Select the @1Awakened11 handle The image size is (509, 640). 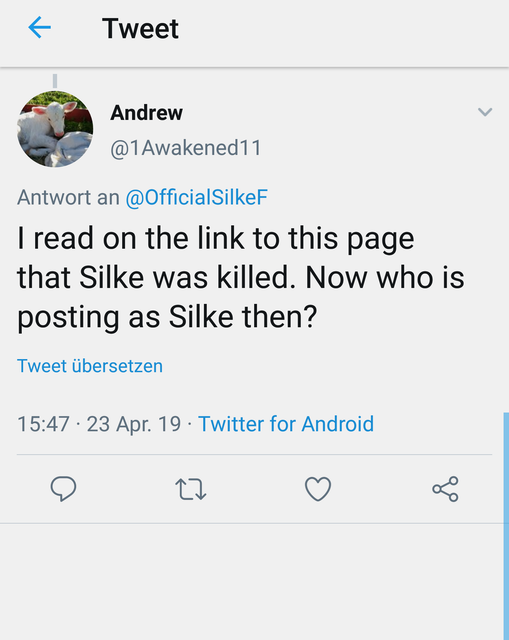186,148
